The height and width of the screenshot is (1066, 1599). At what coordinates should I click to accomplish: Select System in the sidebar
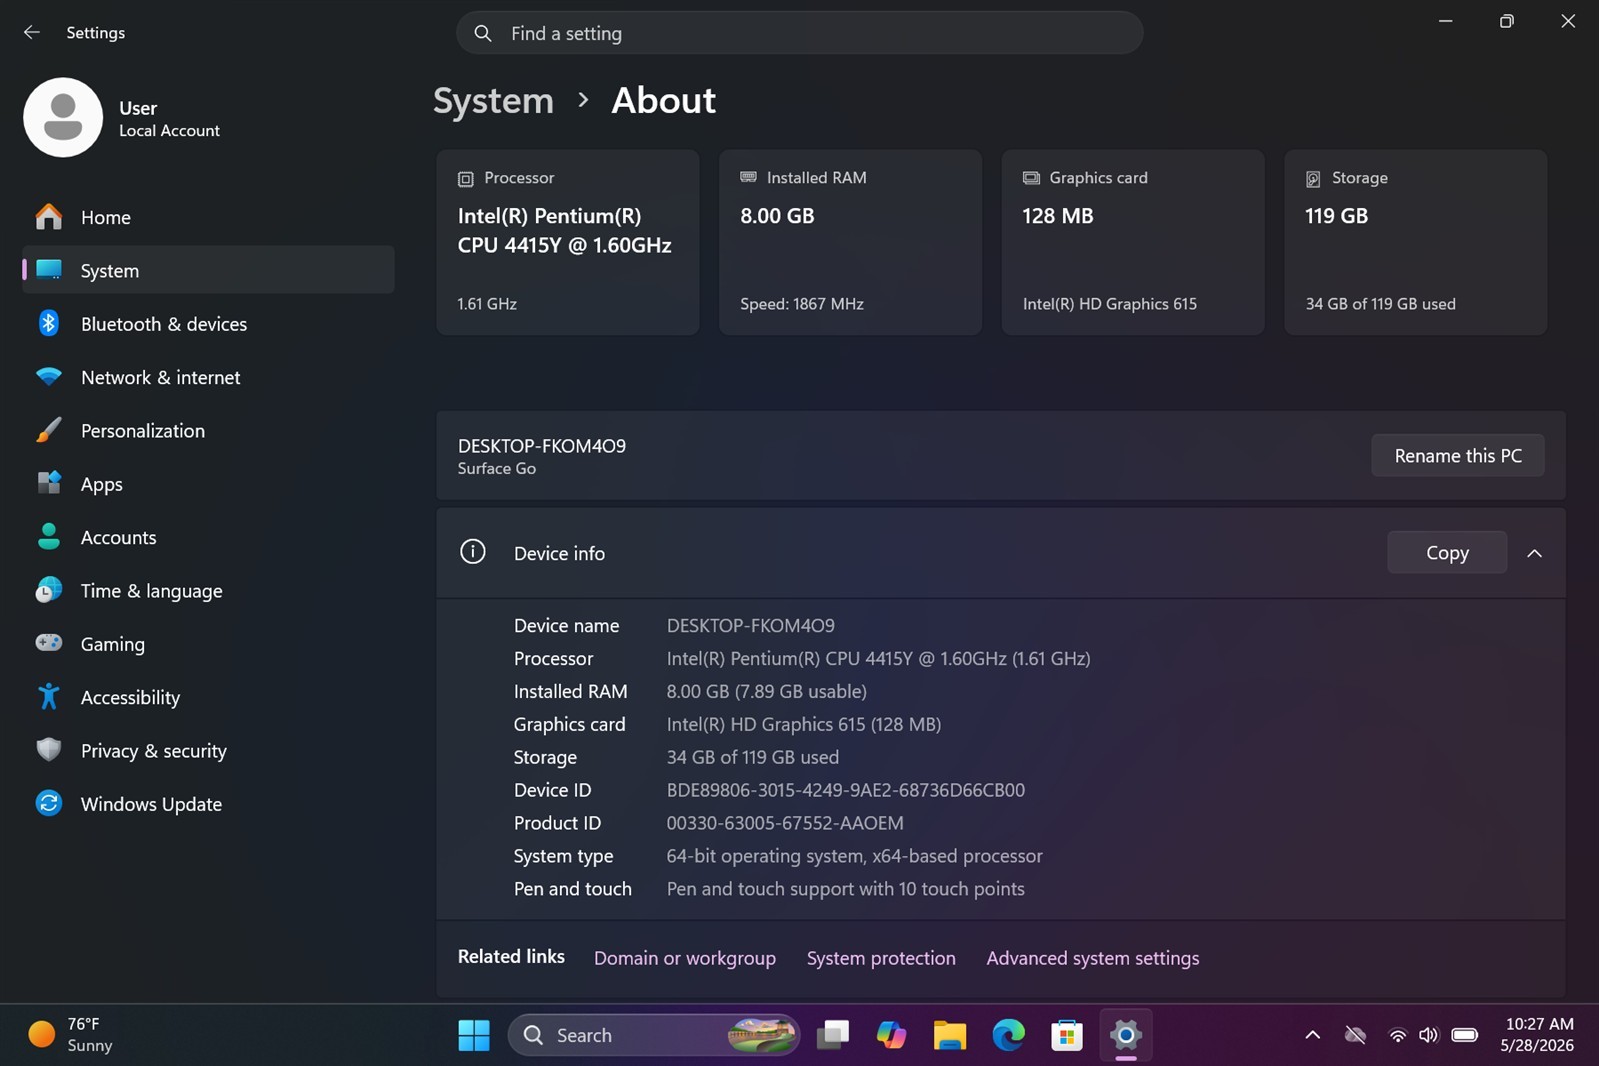coord(208,270)
